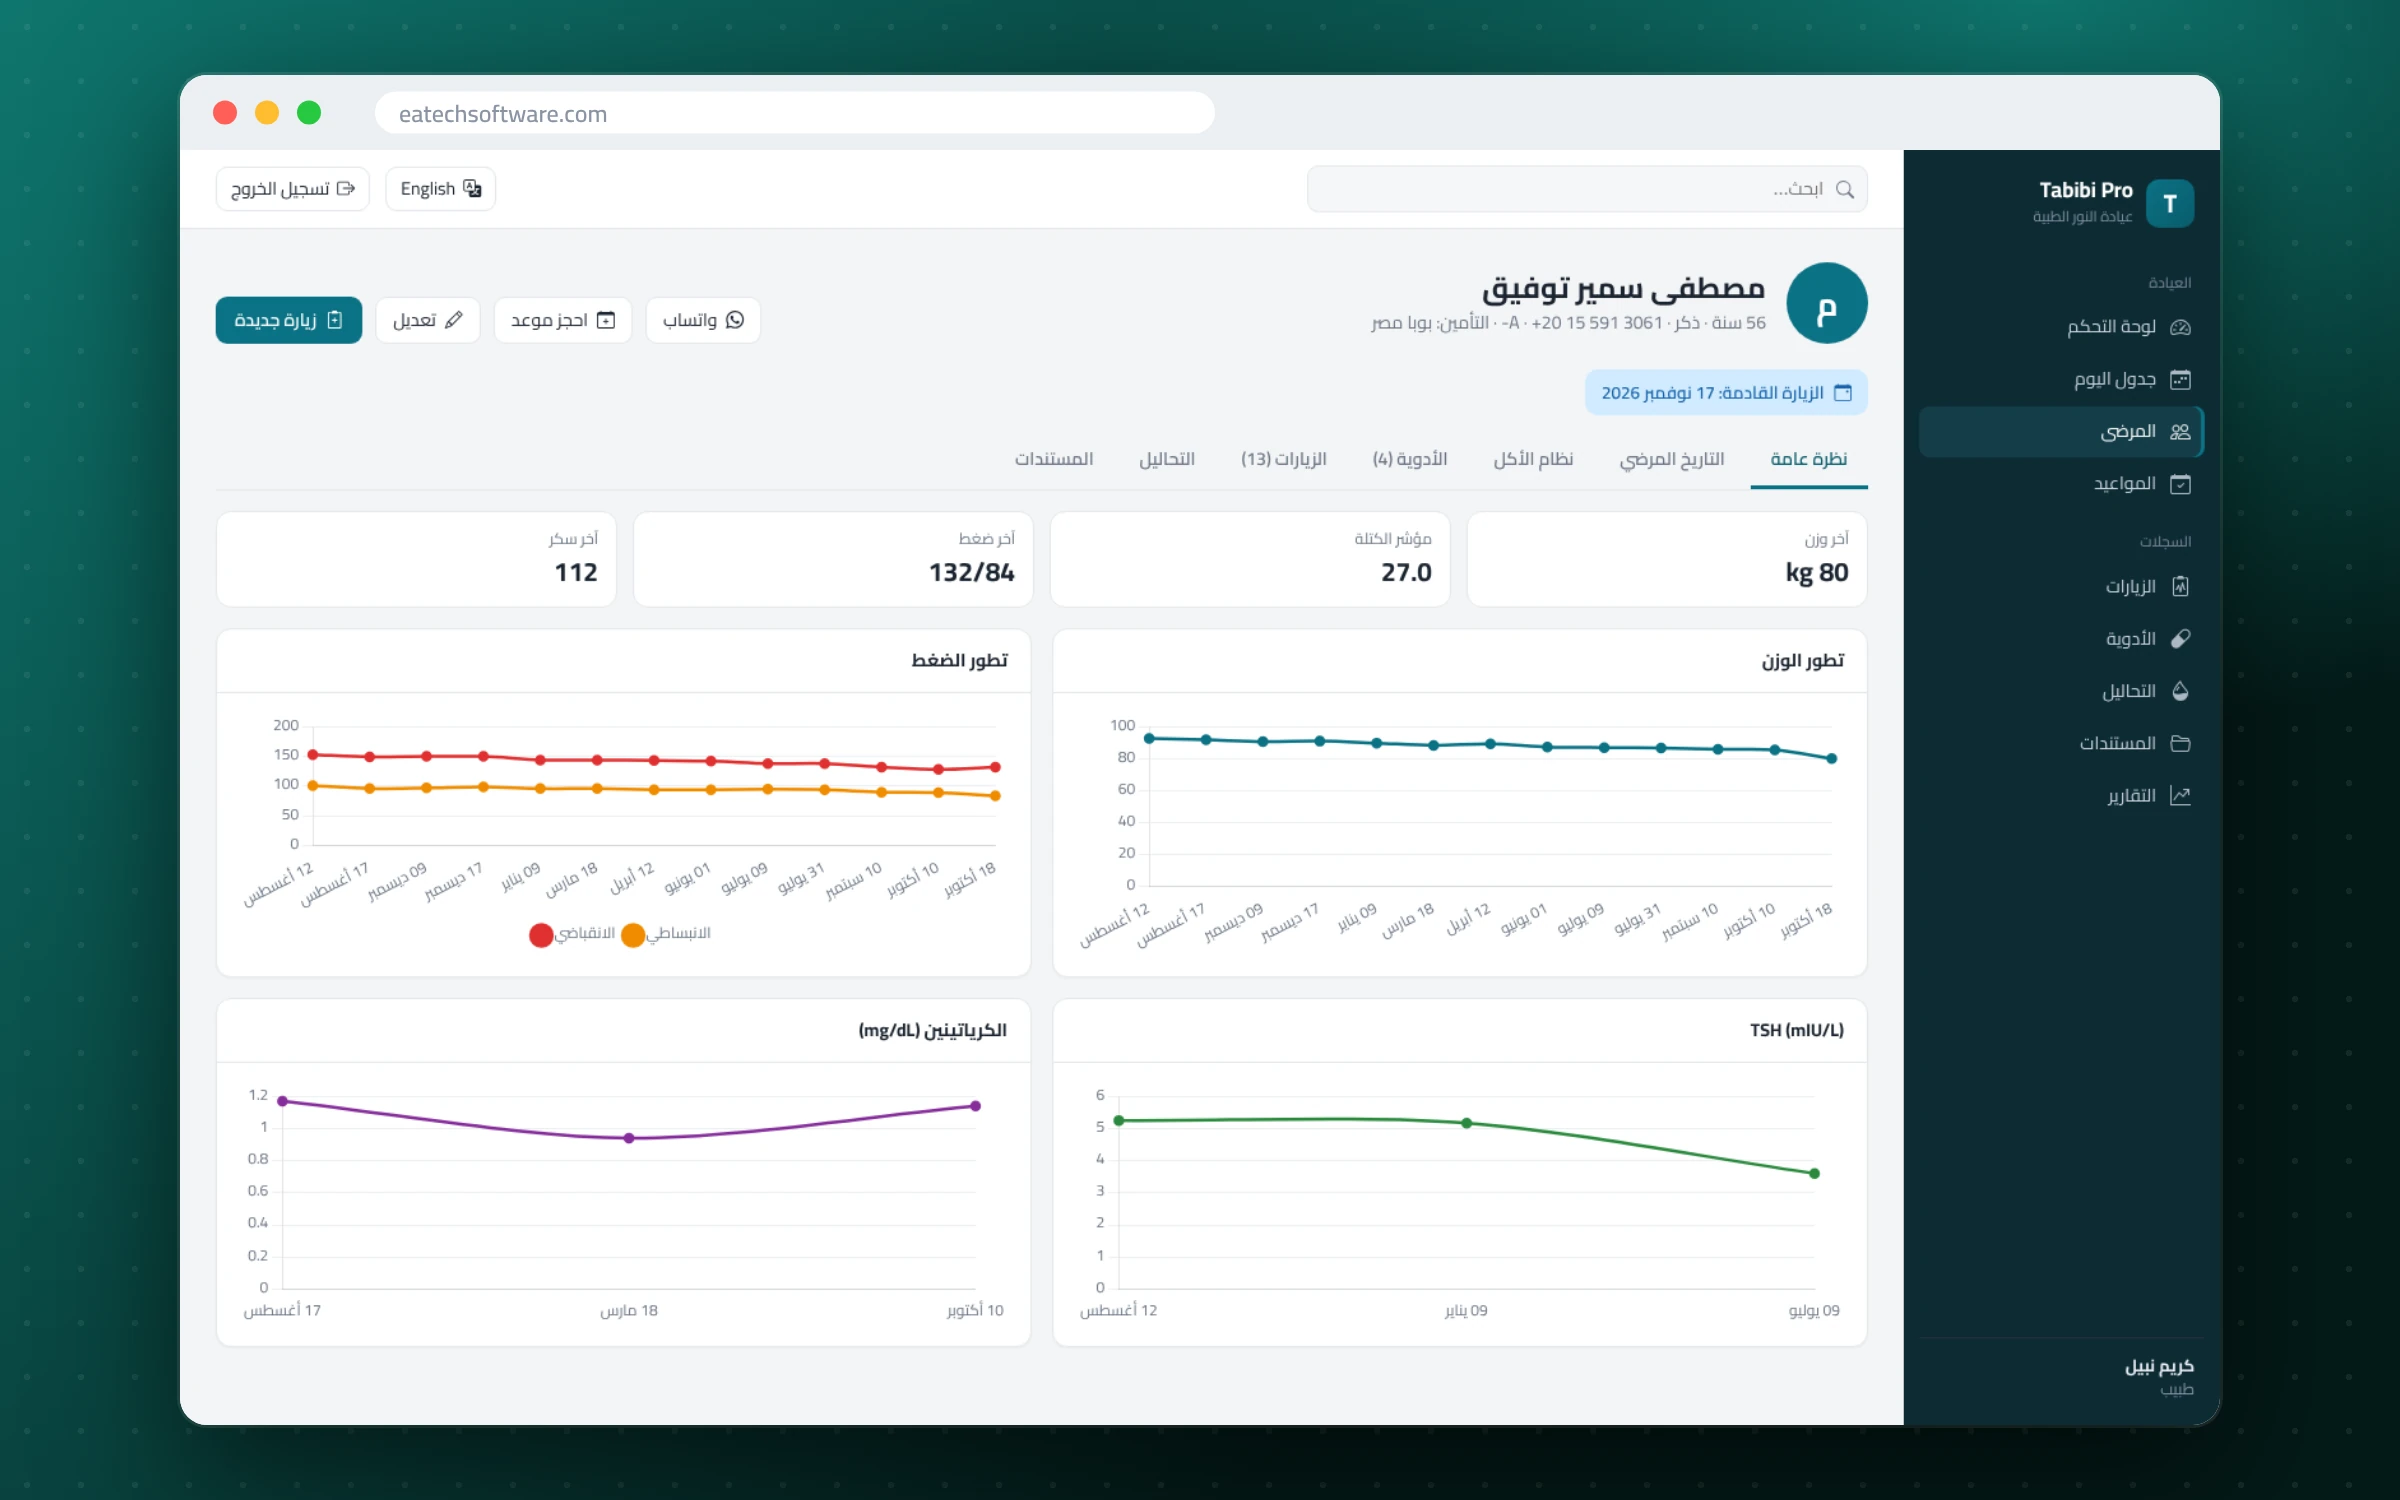The height and width of the screenshot is (1500, 2400).
Task: Switch to التحاليل tab
Action: [1166, 459]
